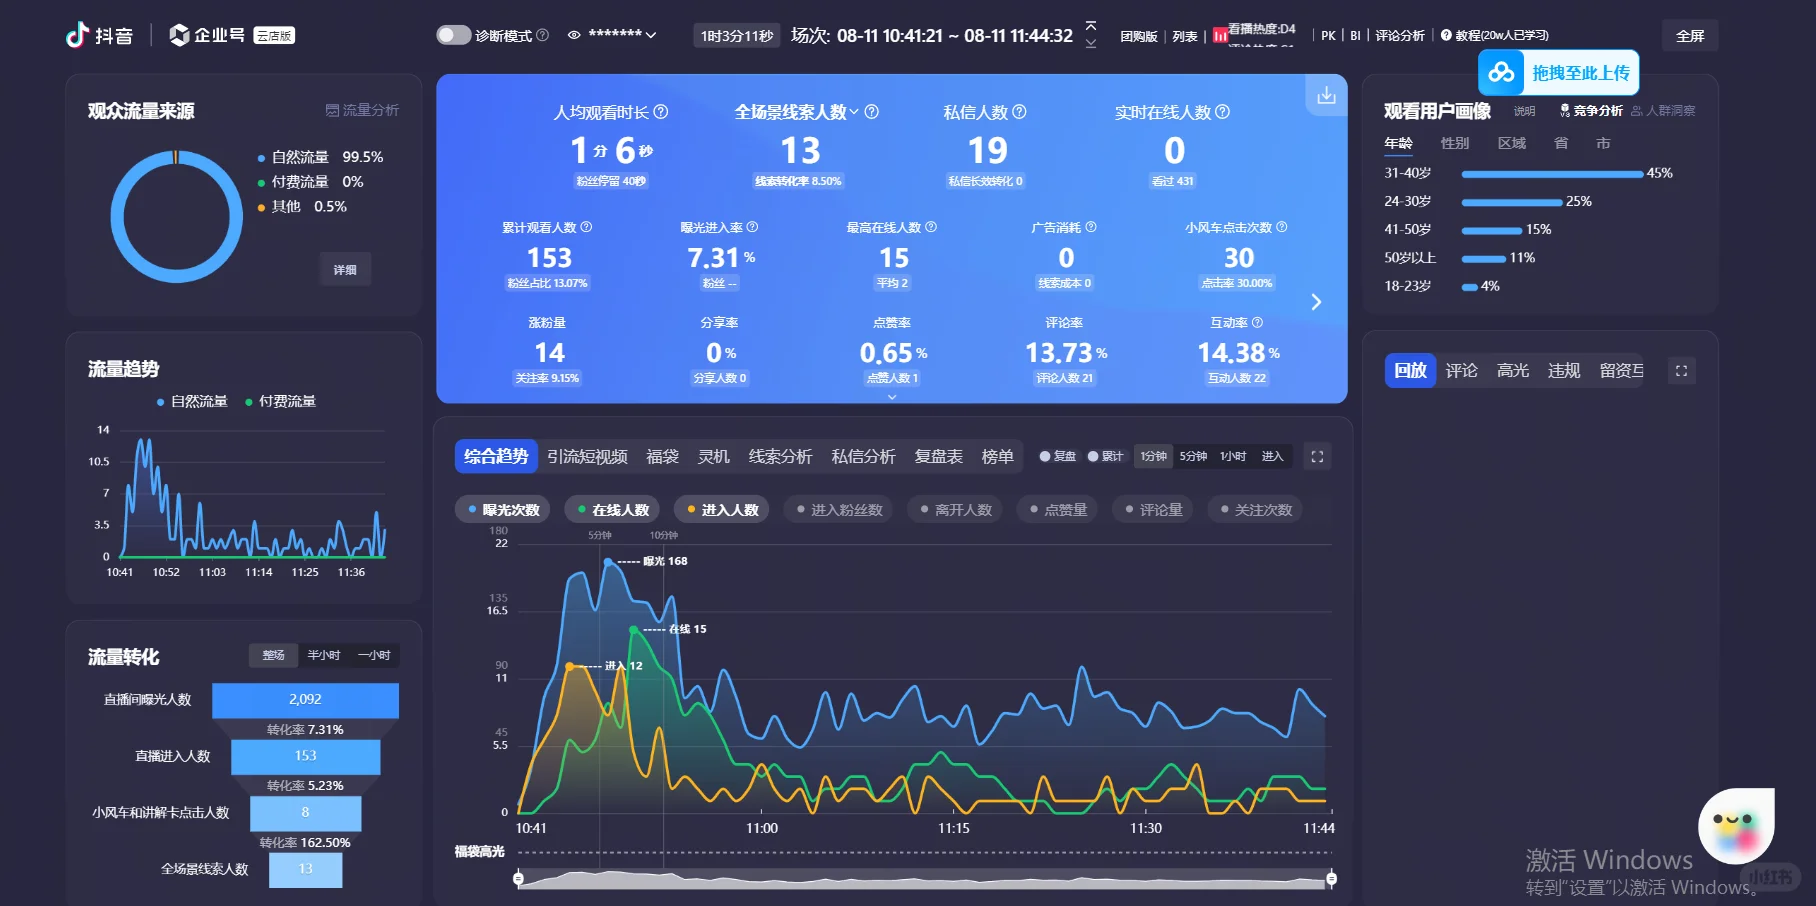This screenshot has width=1816, height=906.
Task: Click the help icon beside 累计观看人数
Action: point(586,227)
